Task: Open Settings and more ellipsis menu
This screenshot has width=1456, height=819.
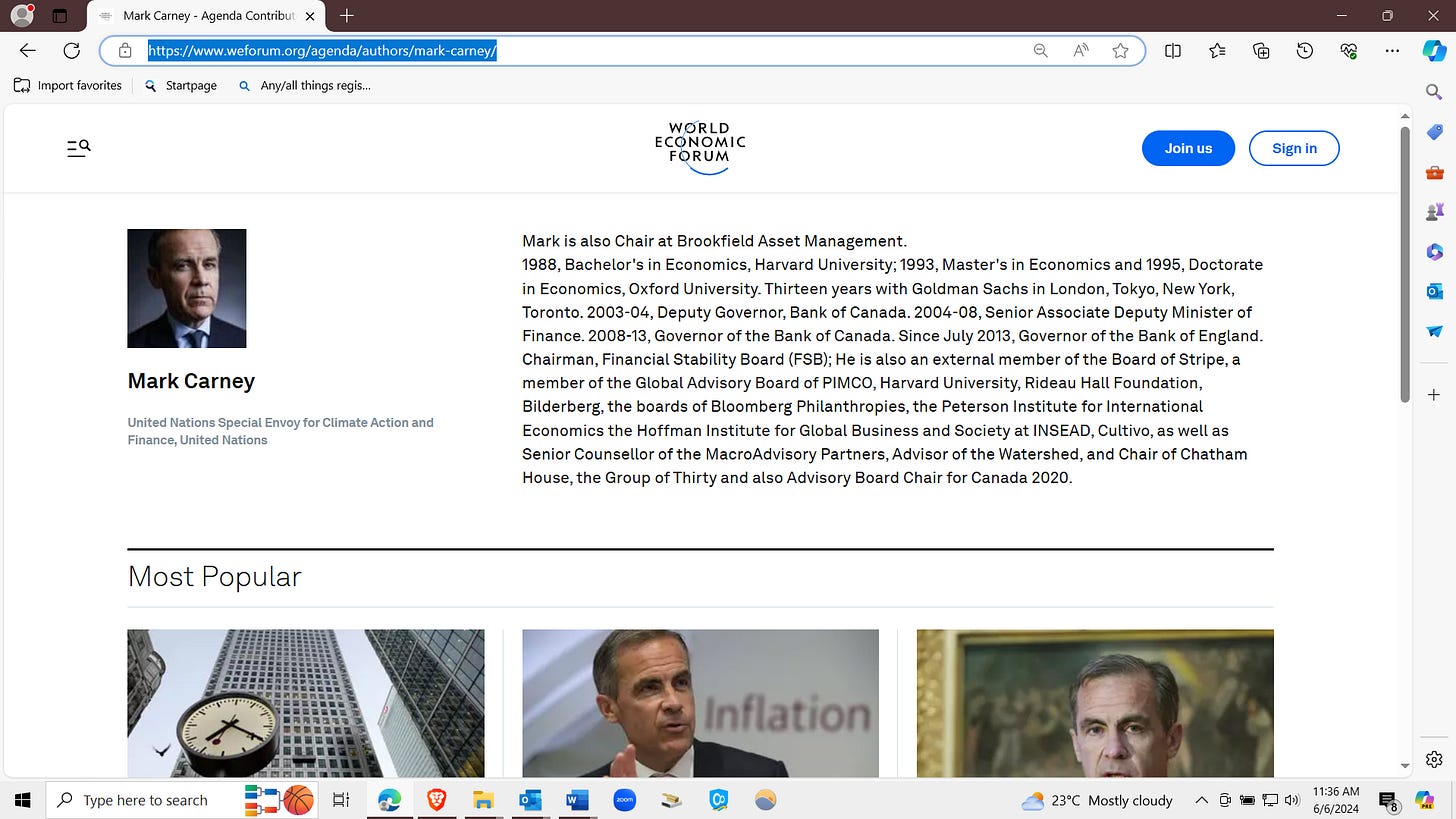Action: (1392, 50)
